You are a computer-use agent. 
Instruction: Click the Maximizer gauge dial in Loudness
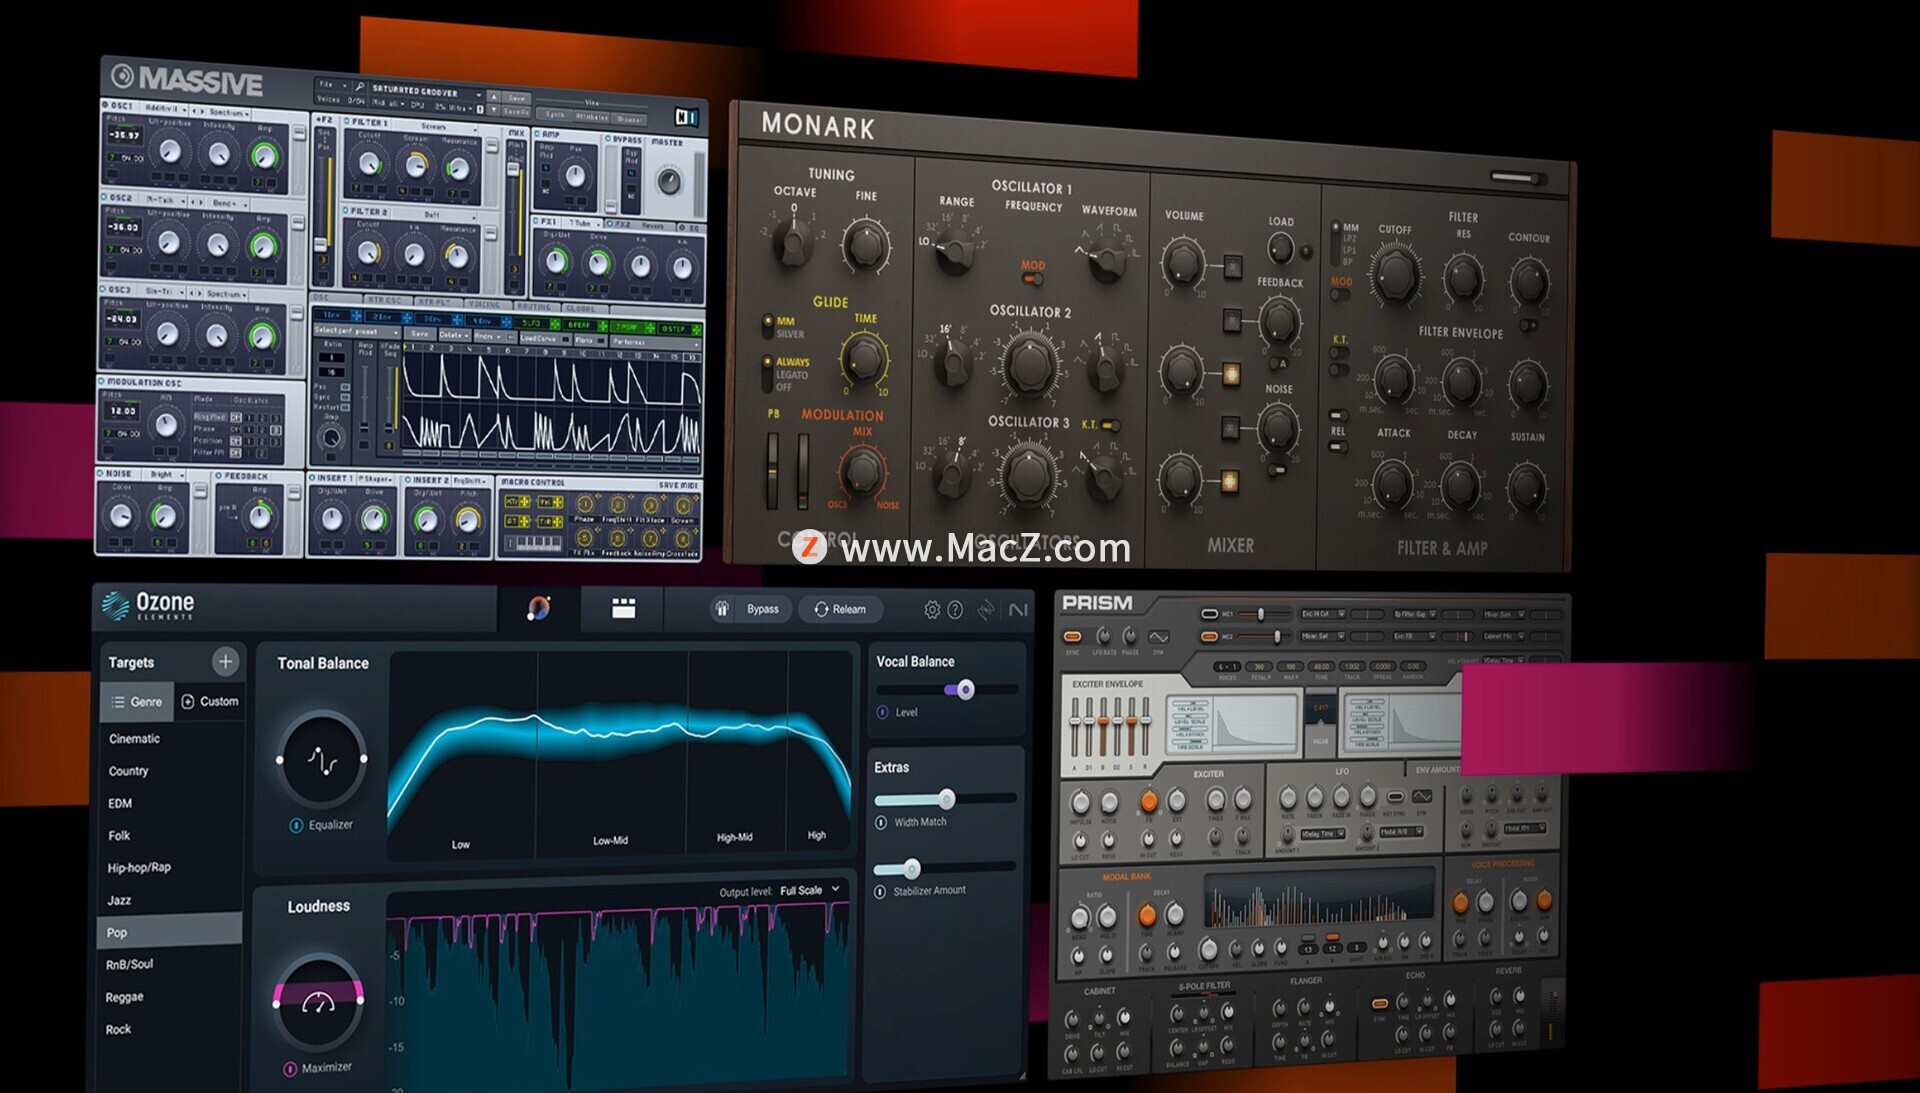318,1000
